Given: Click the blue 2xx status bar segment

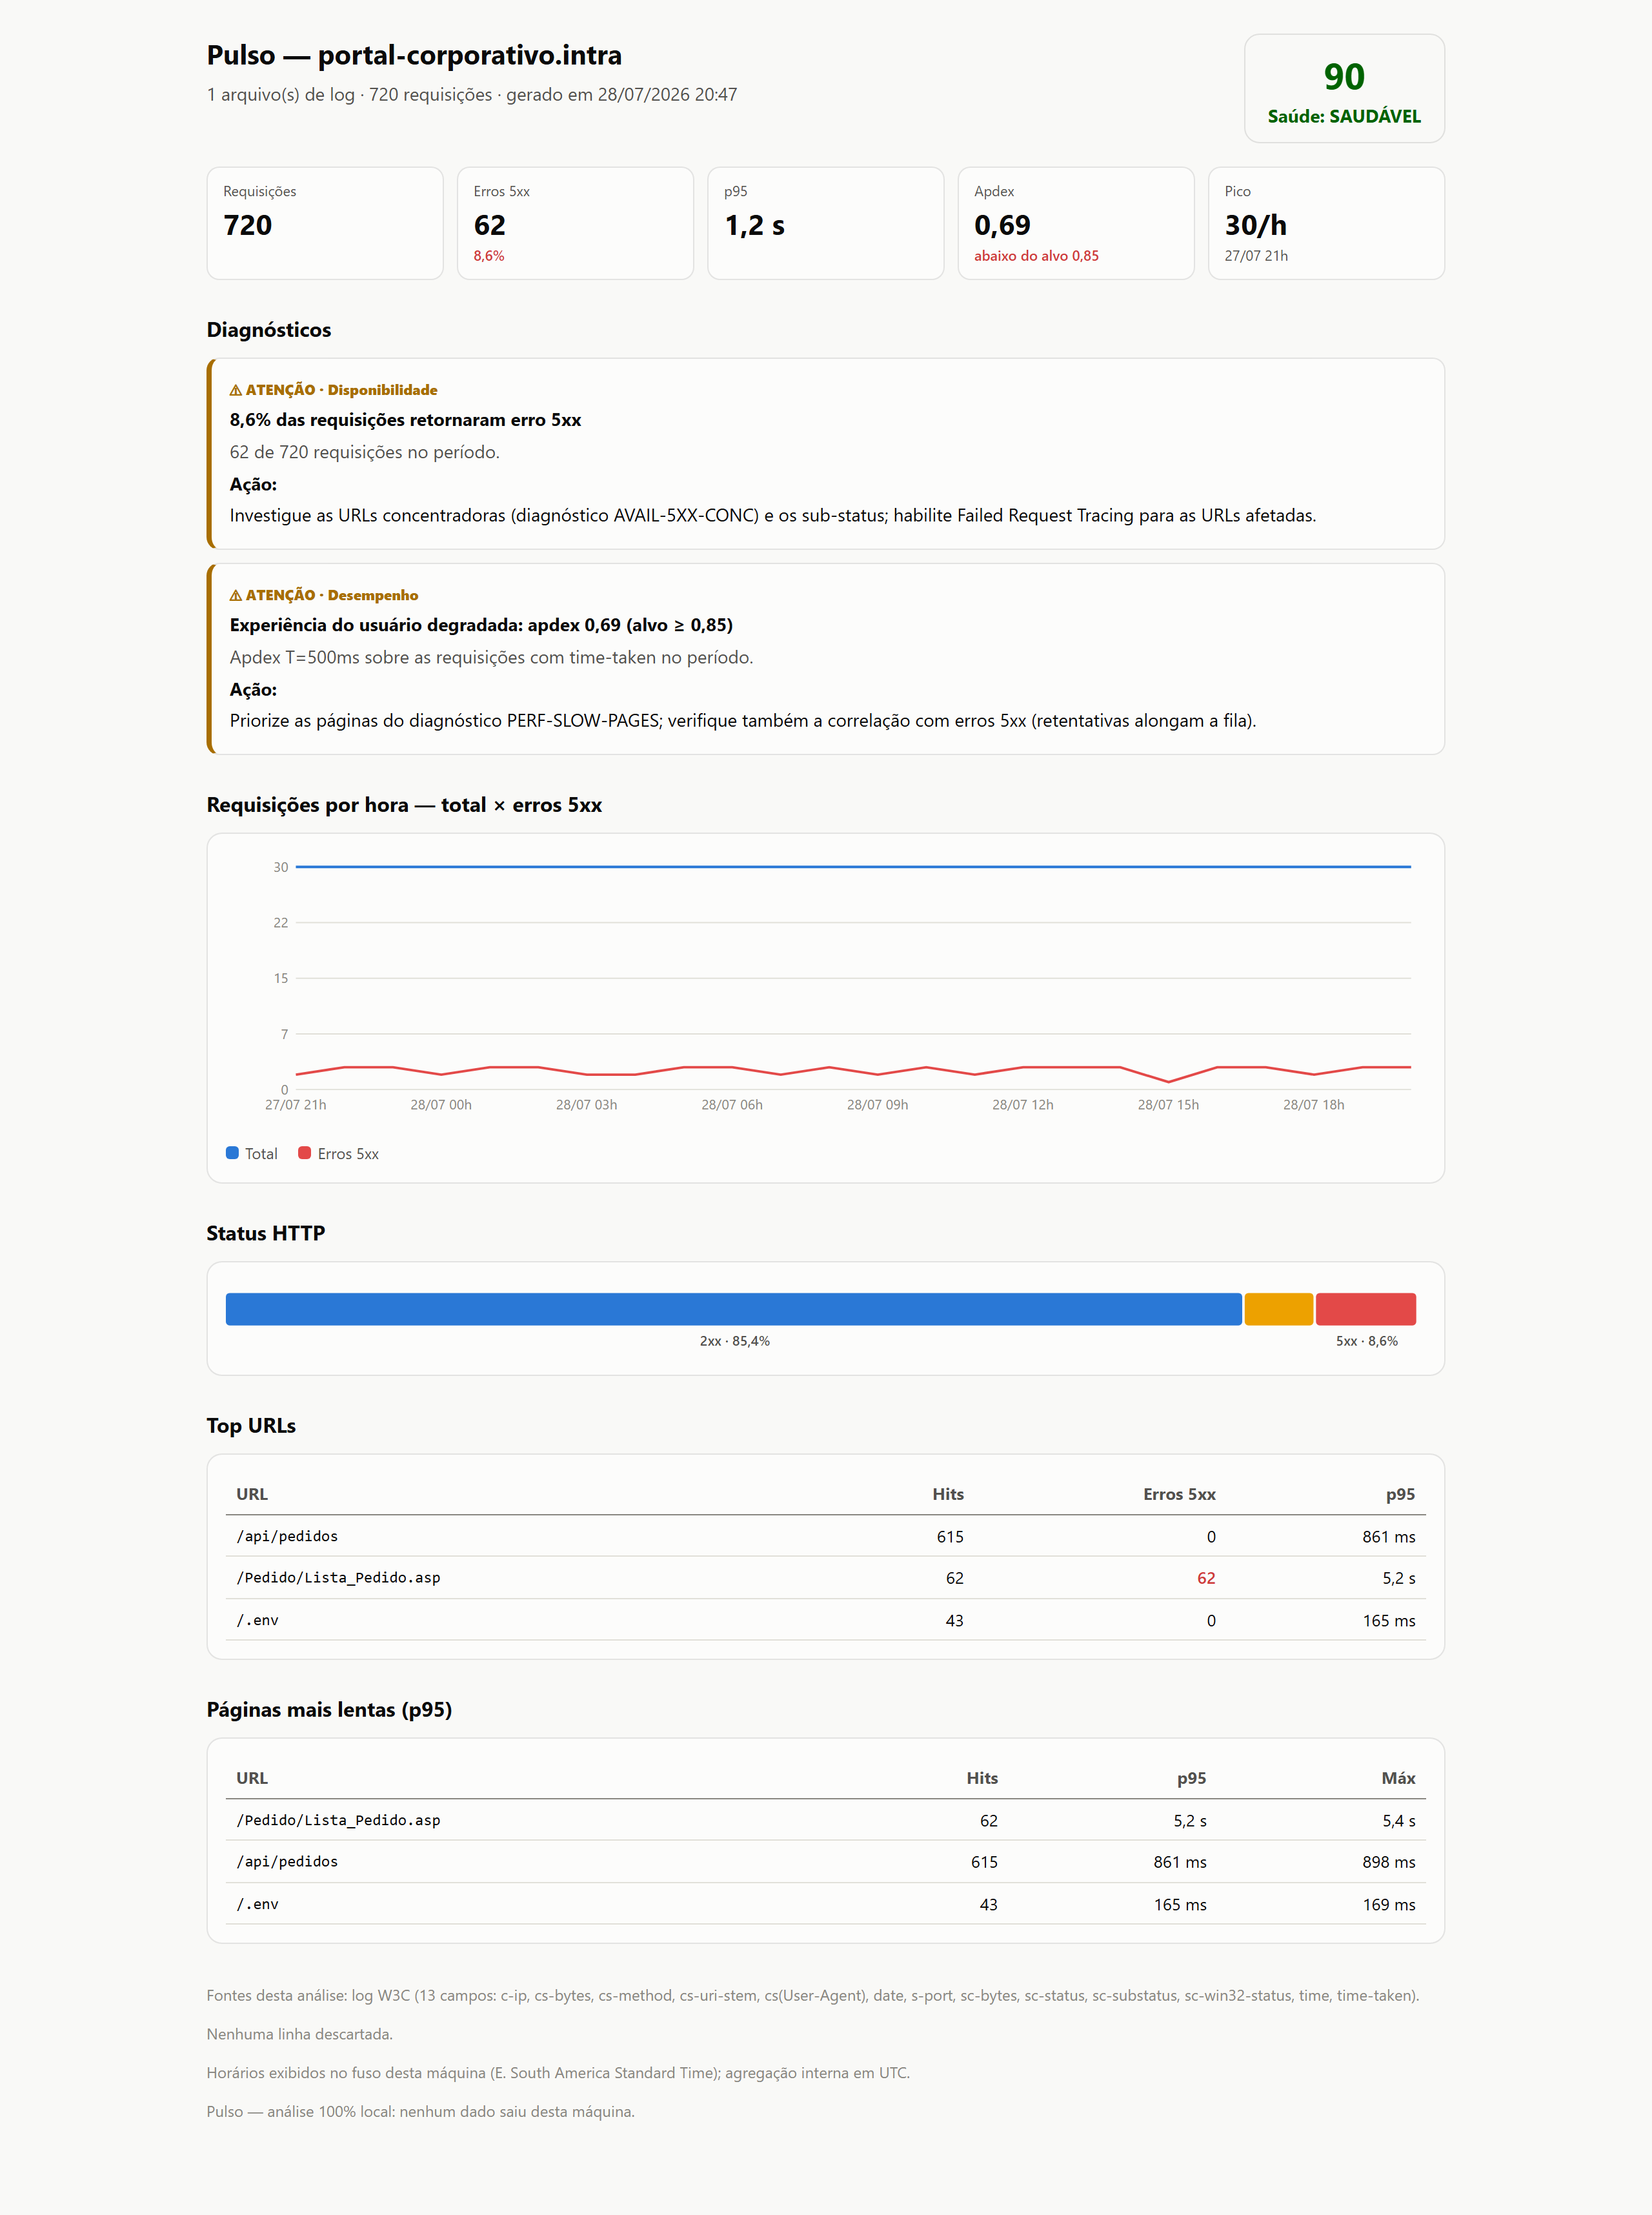Looking at the screenshot, I should pos(734,1309).
